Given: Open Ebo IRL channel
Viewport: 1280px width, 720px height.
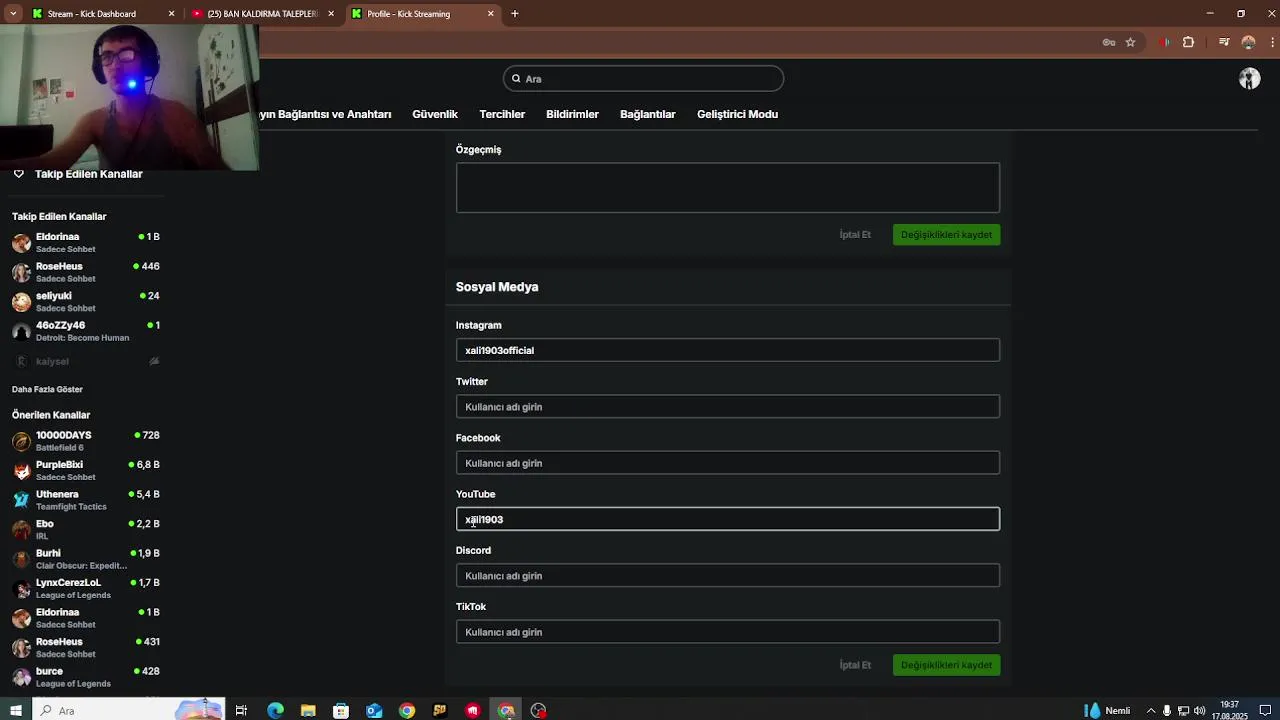Looking at the screenshot, I should 85,529.
